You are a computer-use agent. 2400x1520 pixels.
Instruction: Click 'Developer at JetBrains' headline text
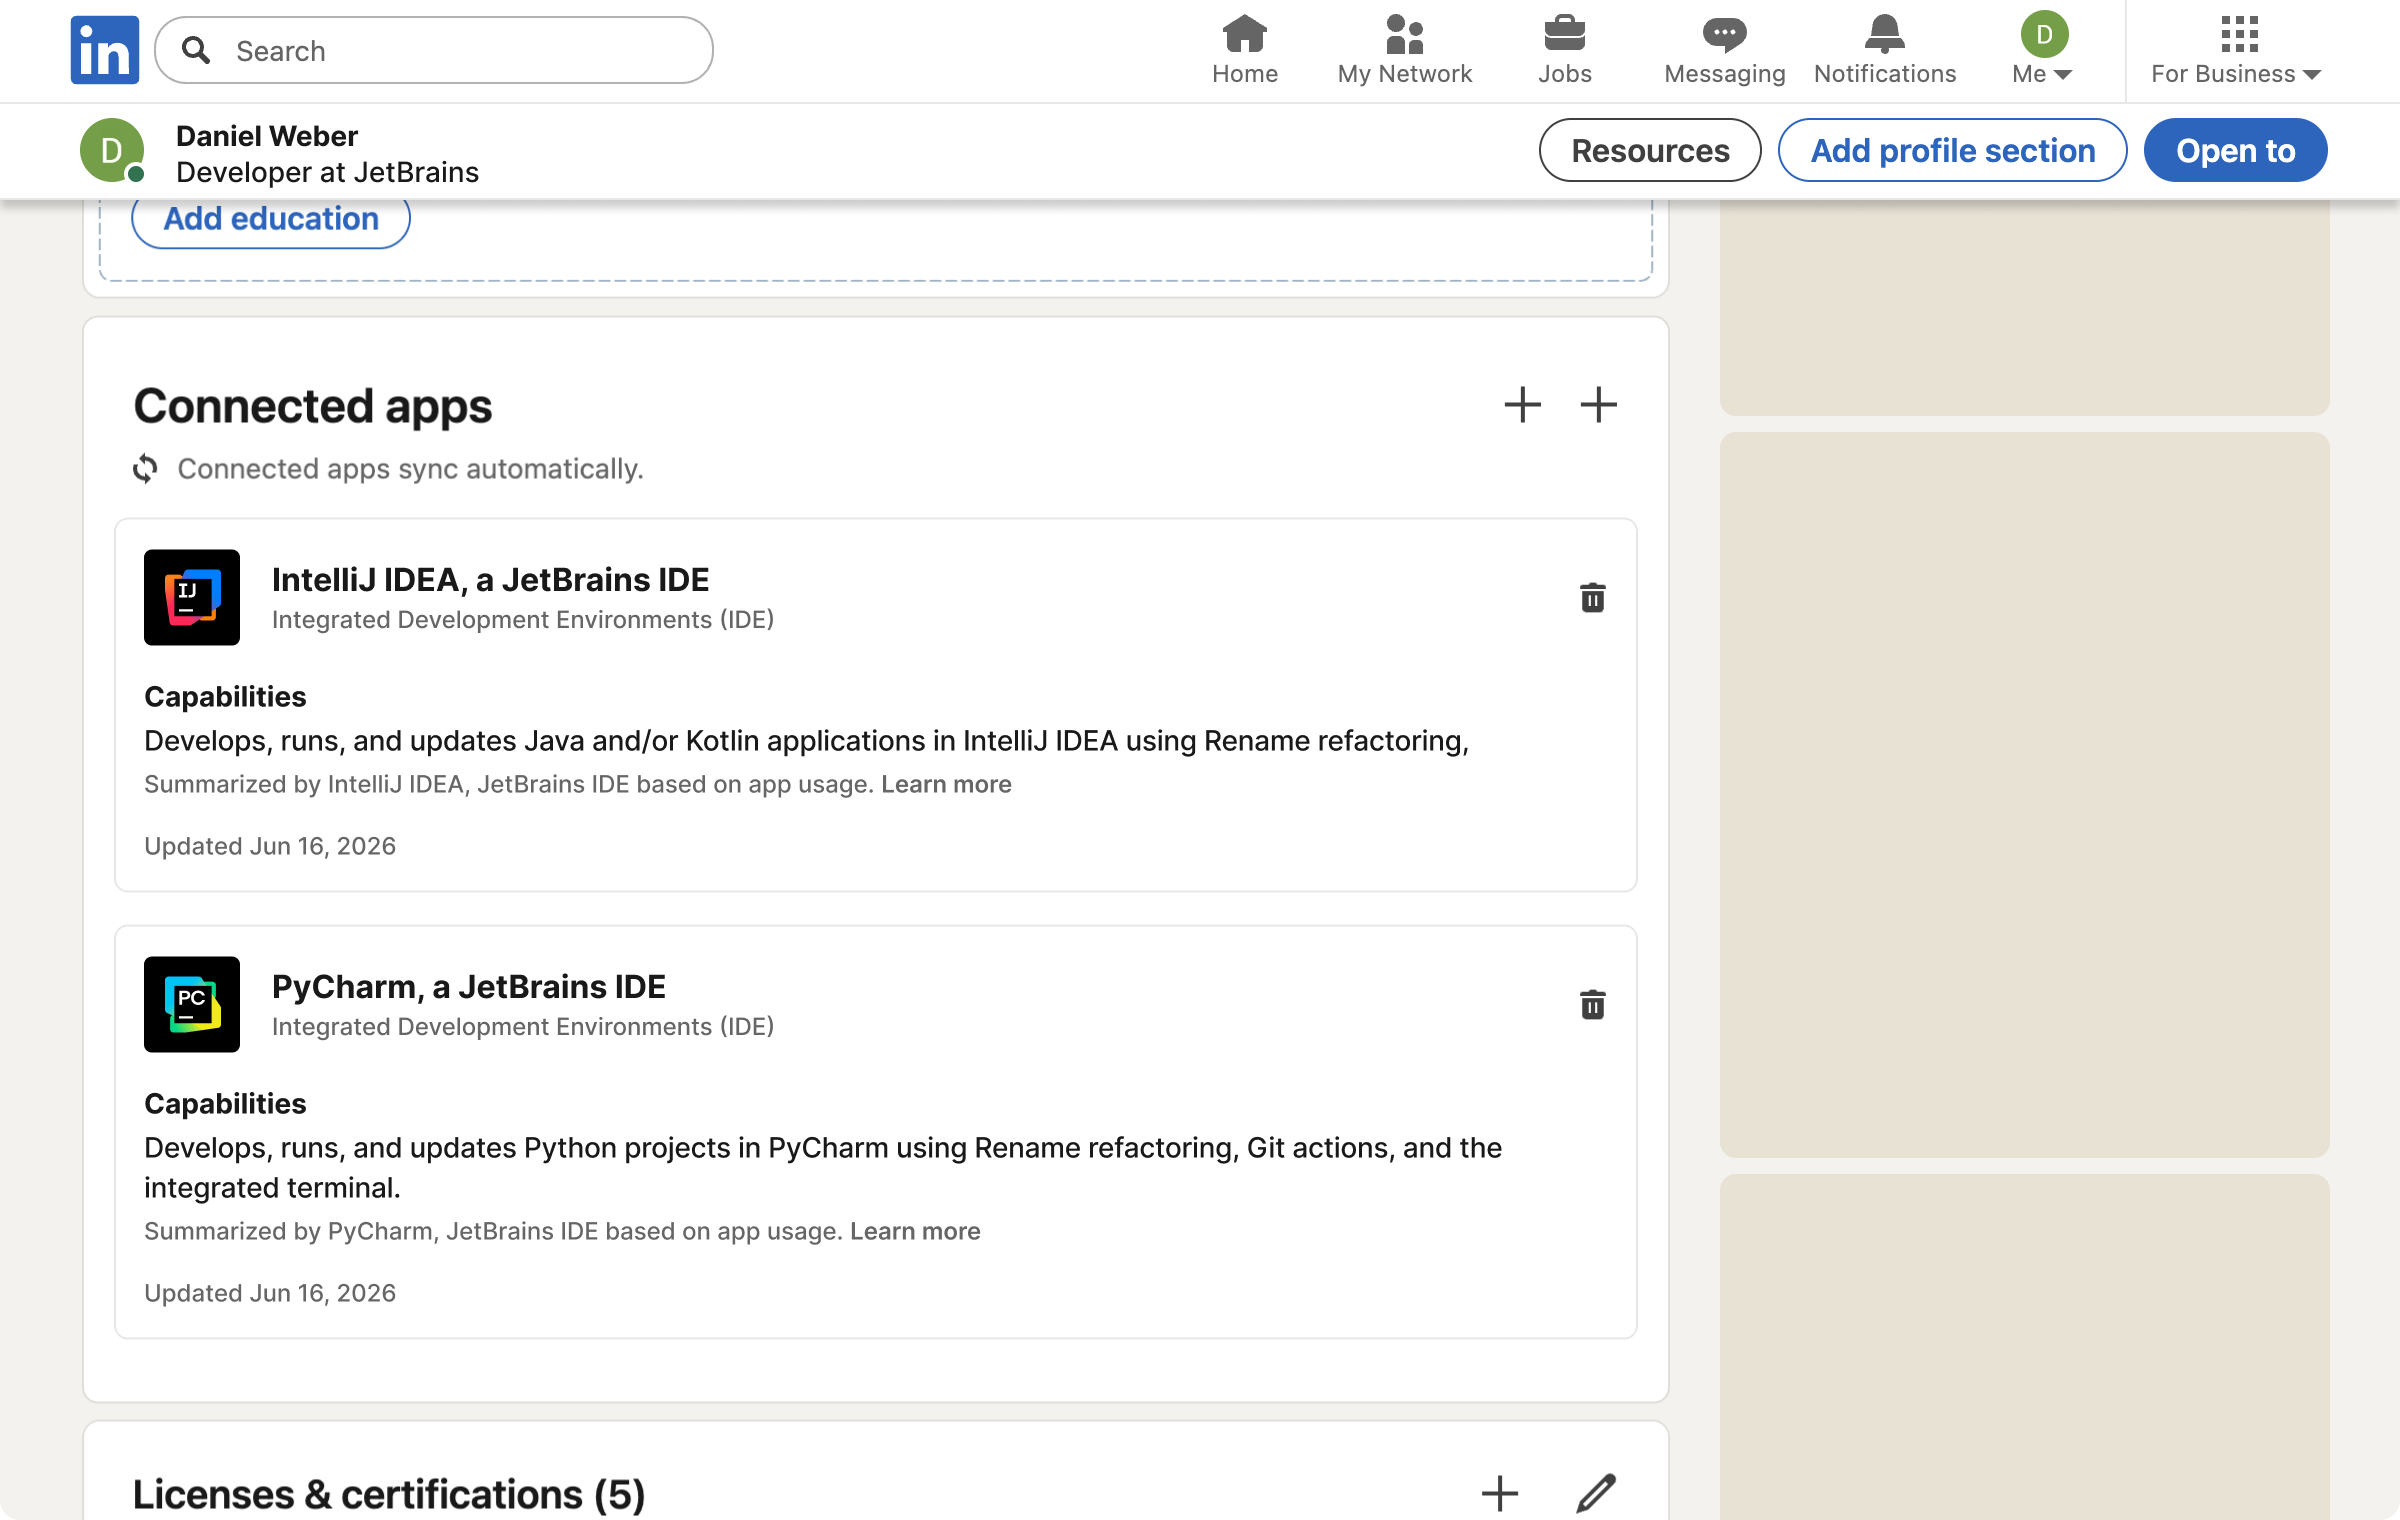tap(328, 172)
